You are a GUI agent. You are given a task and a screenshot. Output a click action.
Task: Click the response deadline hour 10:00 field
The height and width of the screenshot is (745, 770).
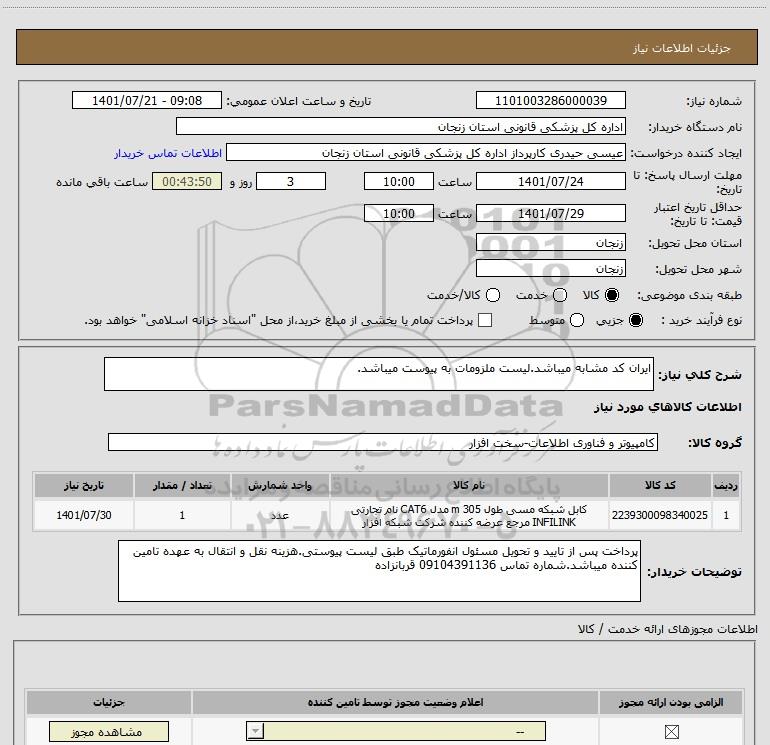pos(399,181)
